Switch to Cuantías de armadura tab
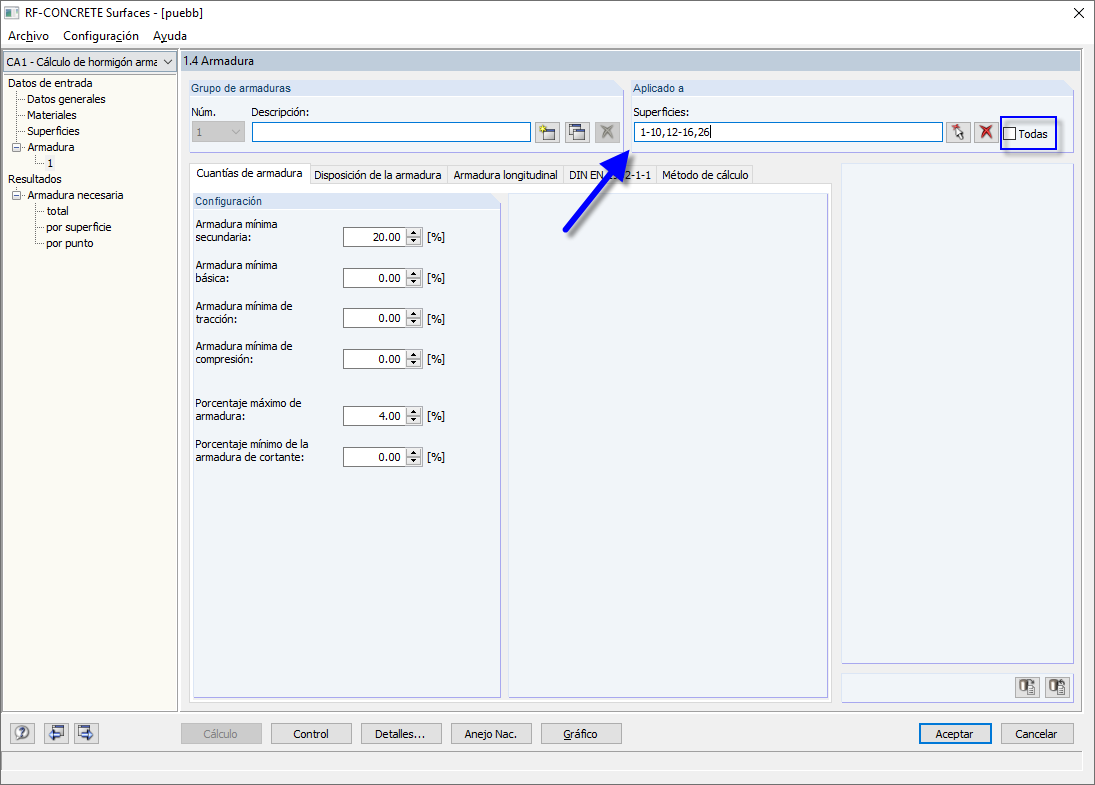The image size is (1095, 785). pyautogui.click(x=249, y=173)
